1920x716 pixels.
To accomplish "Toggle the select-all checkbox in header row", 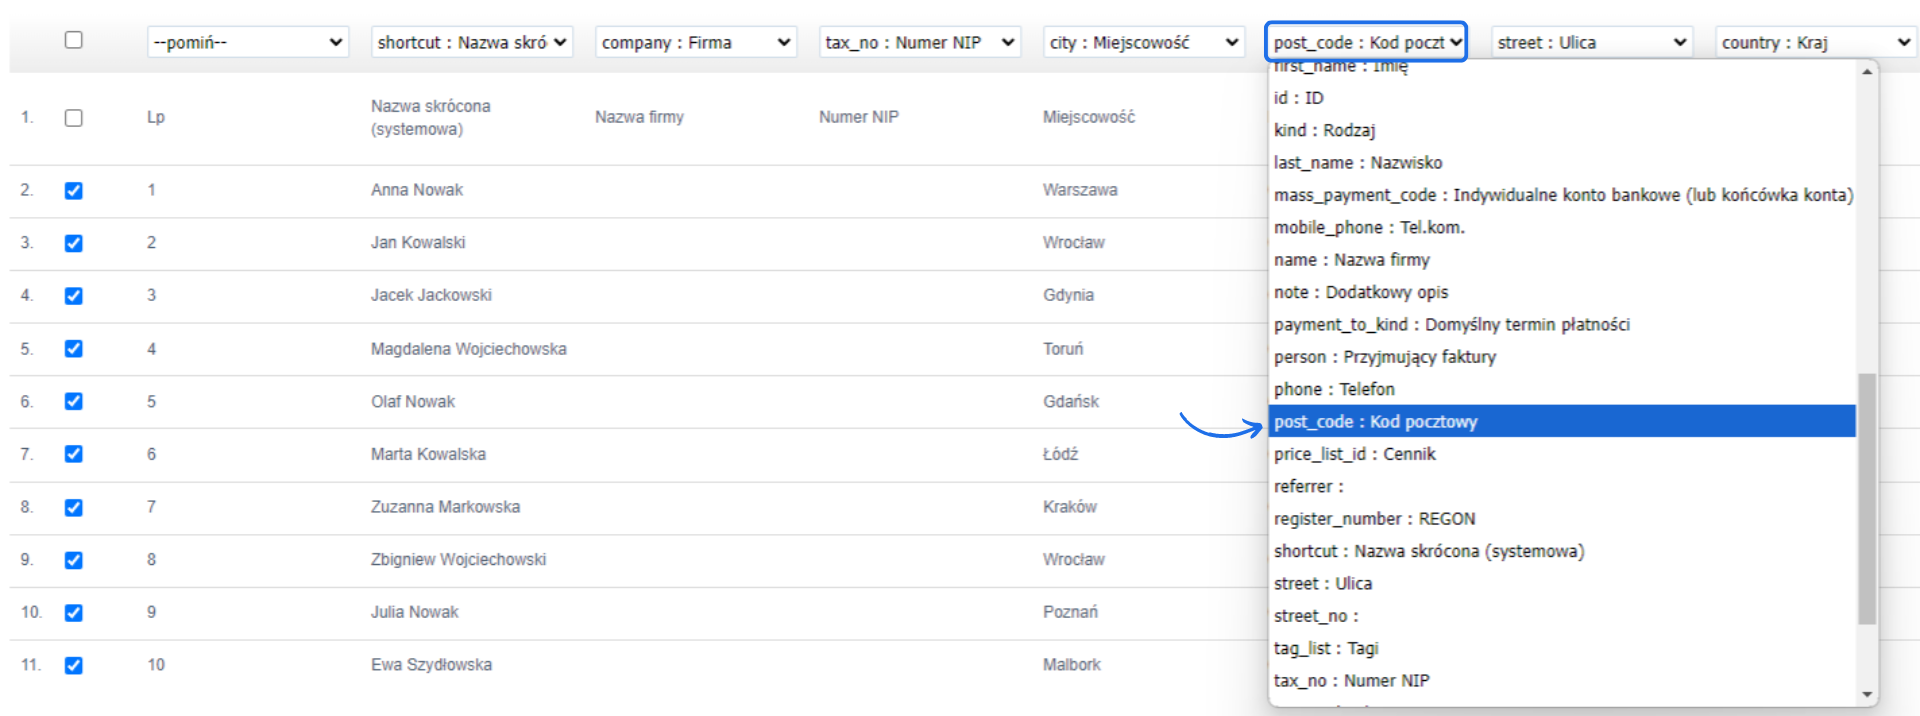I will click(x=73, y=40).
